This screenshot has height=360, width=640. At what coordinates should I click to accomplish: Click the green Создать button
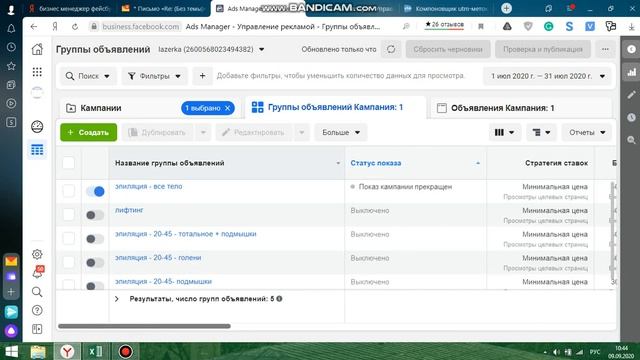(89, 132)
